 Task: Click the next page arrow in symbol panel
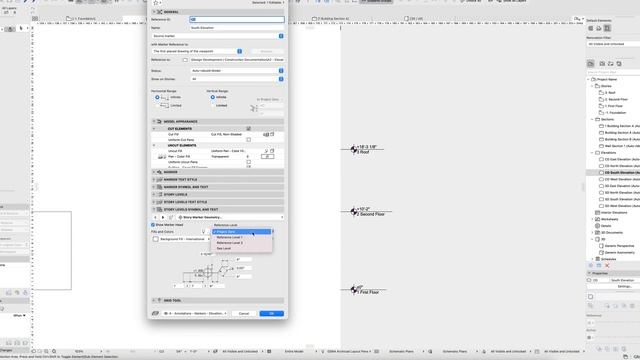coord(163,217)
